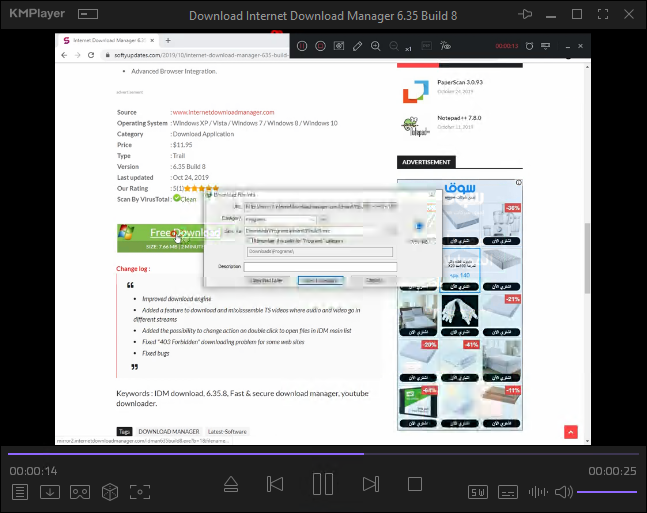Image resolution: width=647 pixels, height=513 pixels.
Task: Open the Notepad++ 7.8.0 article link
Action: [x=459, y=118]
